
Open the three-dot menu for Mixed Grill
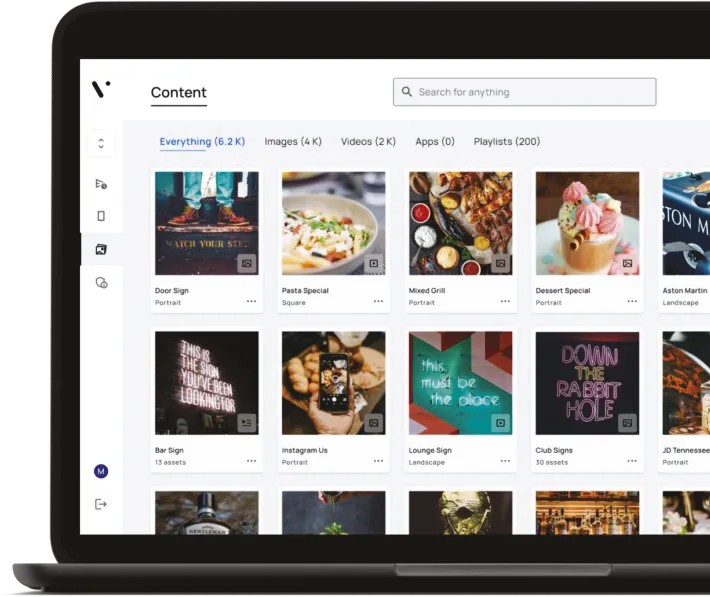[x=506, y=301]
